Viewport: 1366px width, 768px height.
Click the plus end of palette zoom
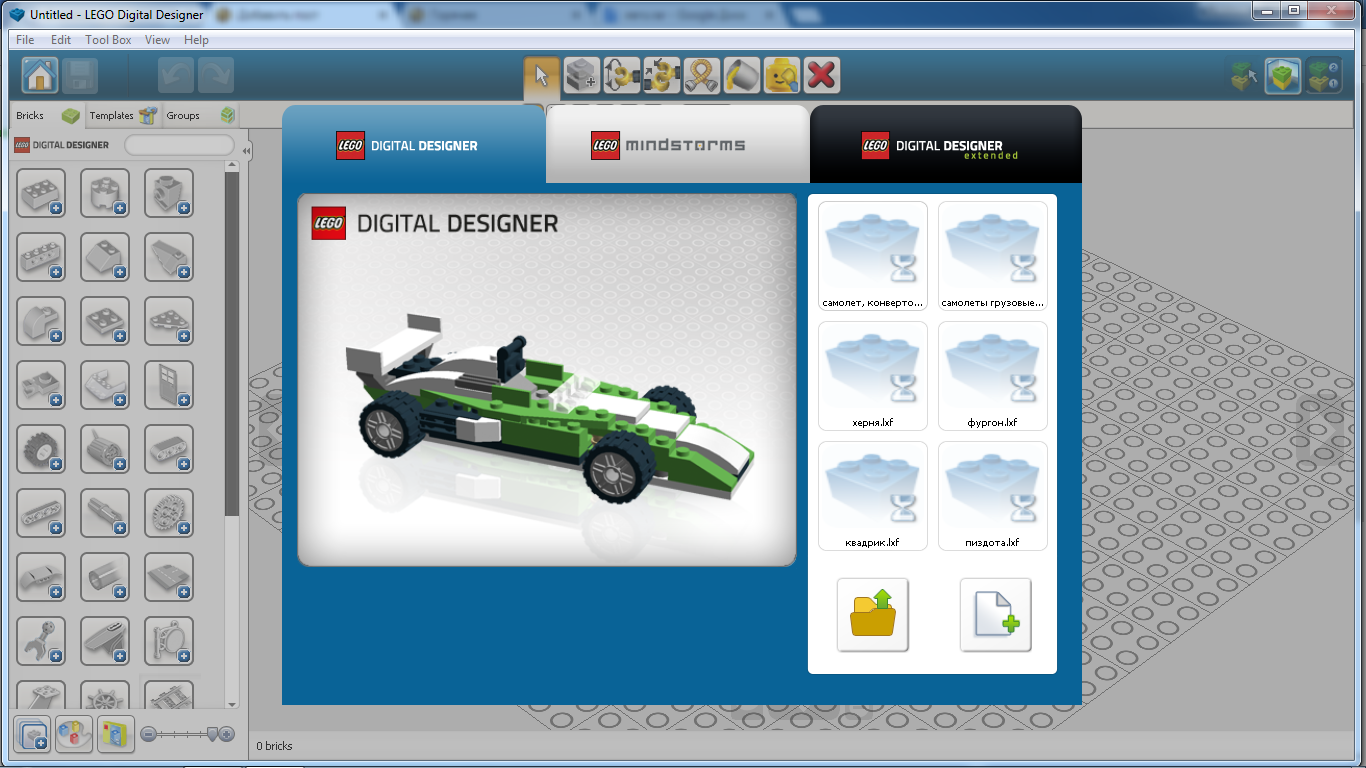coord(227,734)
